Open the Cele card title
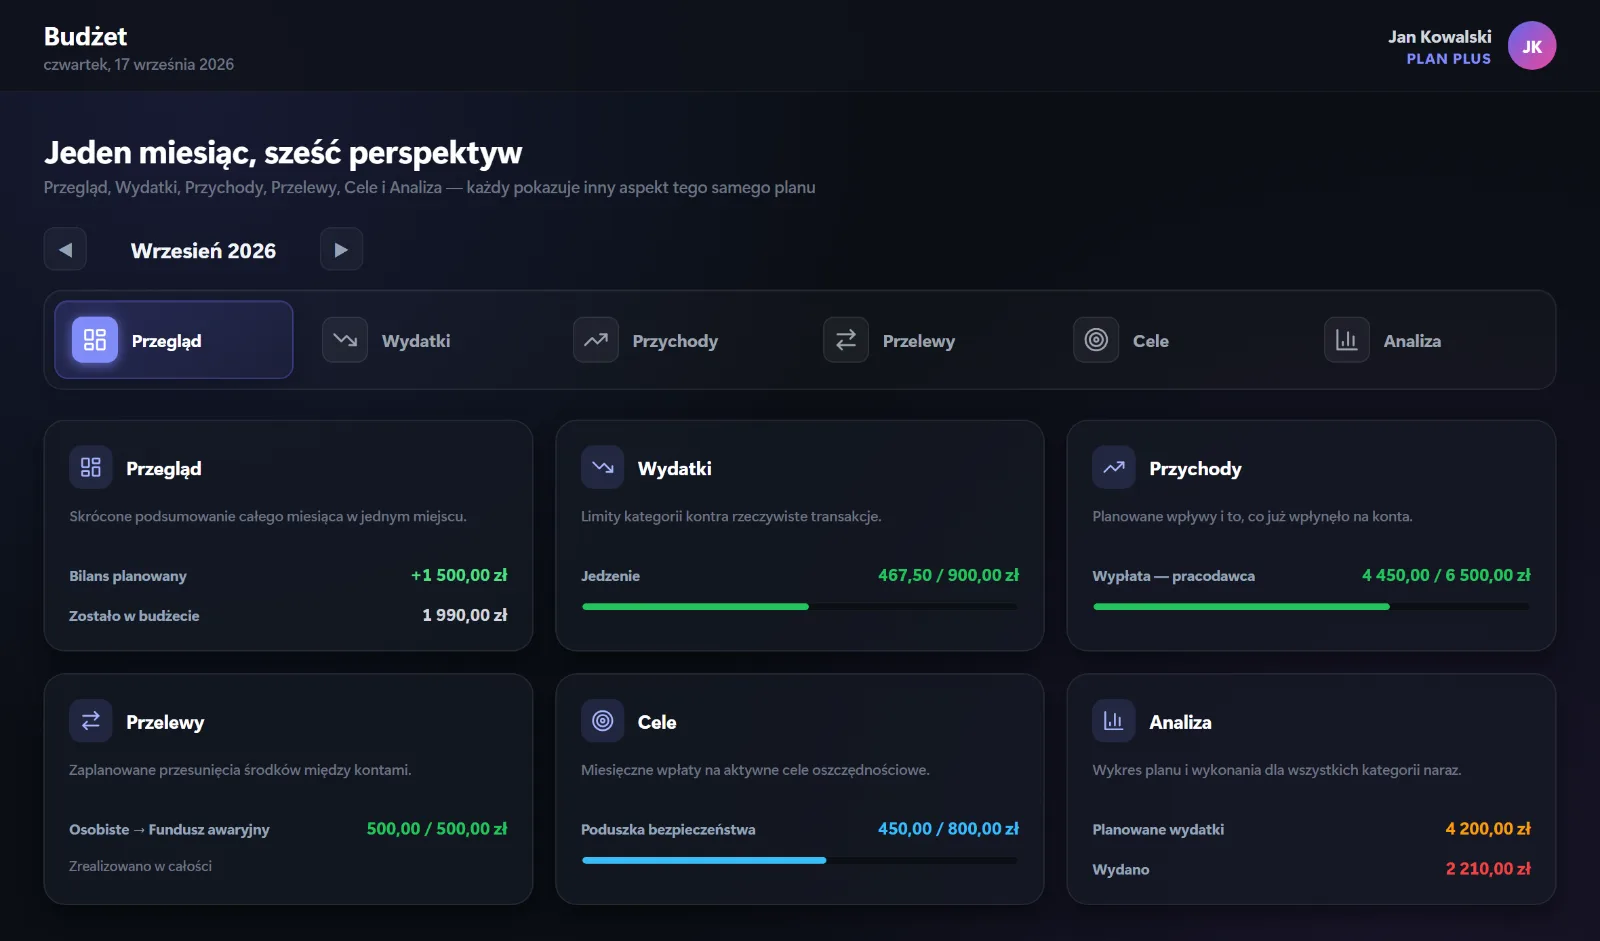 tap(657, 722)
